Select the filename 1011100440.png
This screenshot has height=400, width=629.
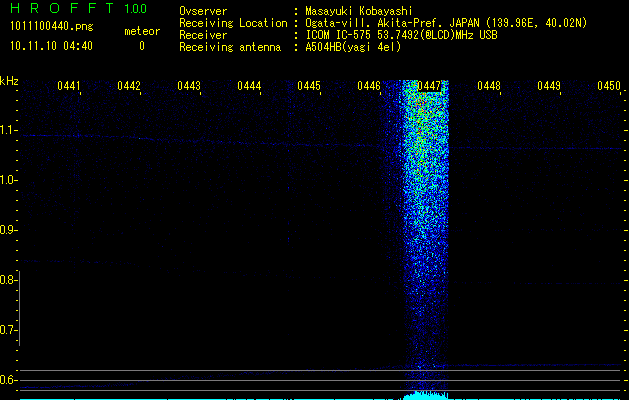(52, 27)
